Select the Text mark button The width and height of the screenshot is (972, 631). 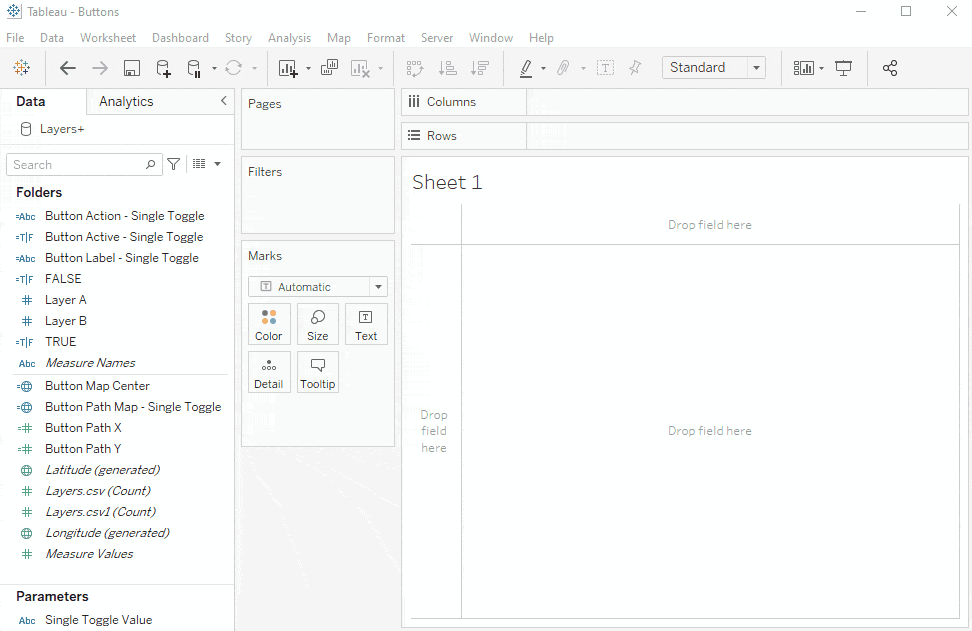pyautogui.click(x=366, y=323)
